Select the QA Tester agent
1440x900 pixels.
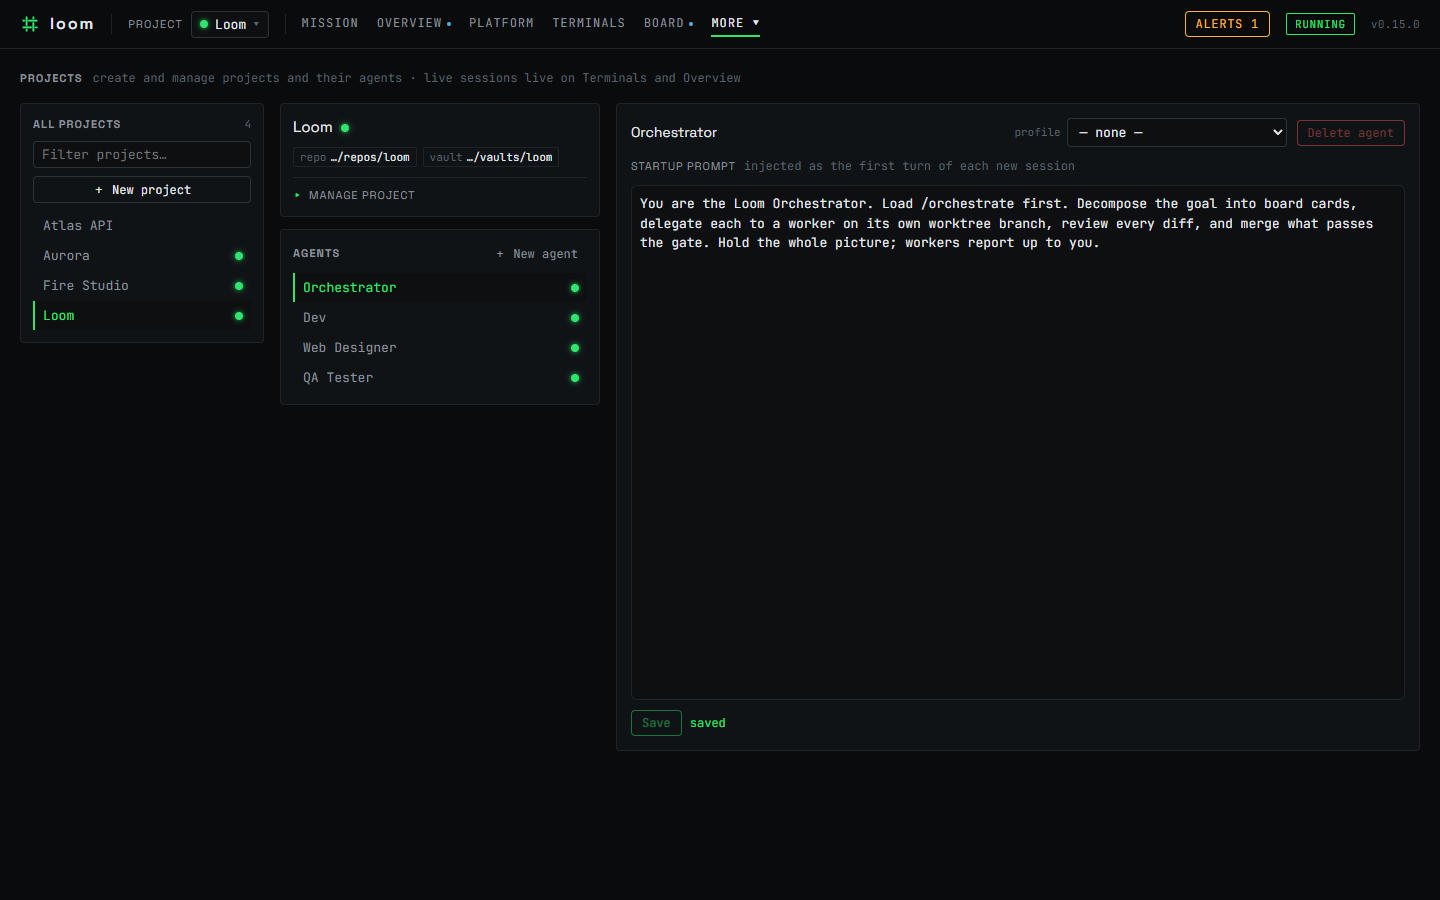point(440,377)
